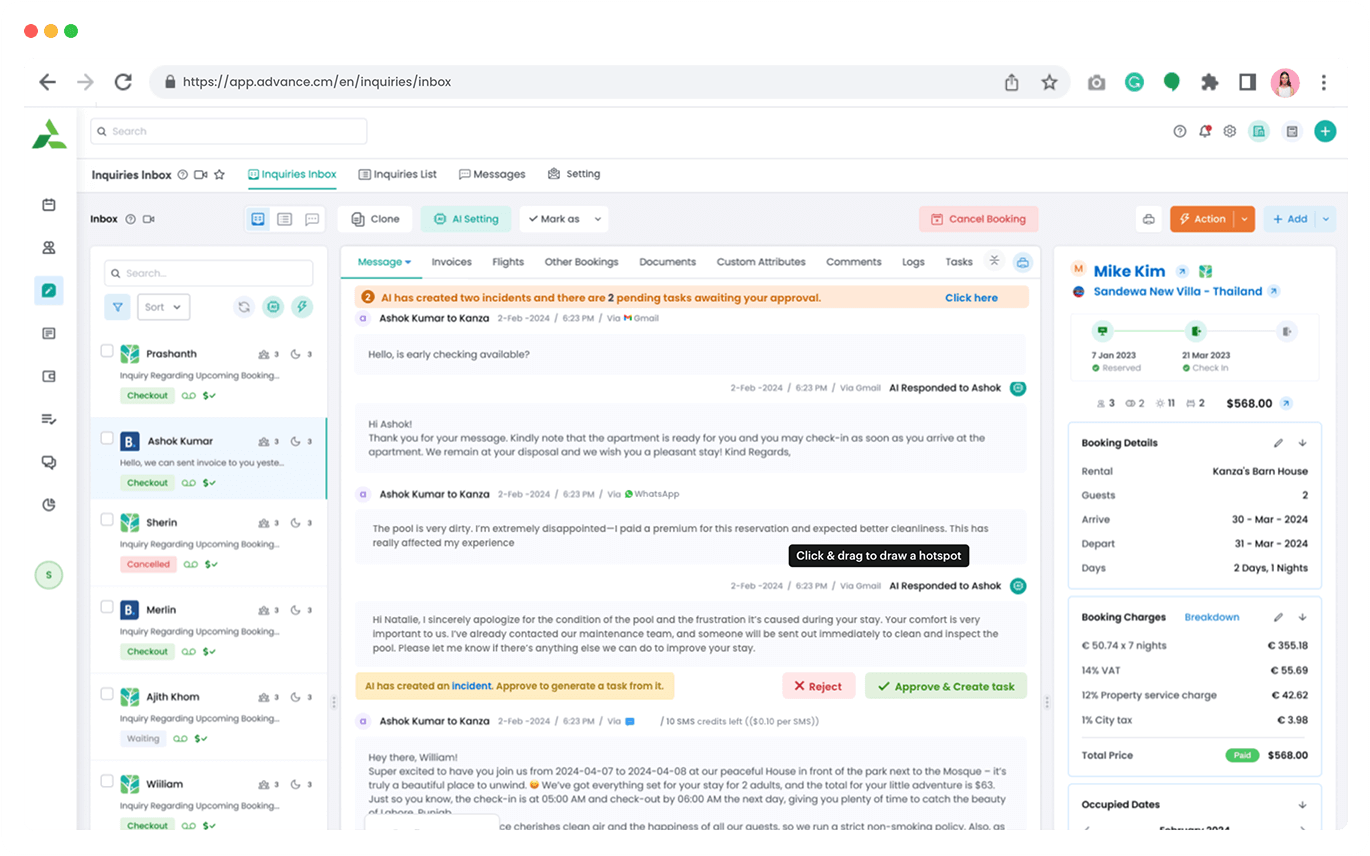Click the pie chart reports sidebar icon
This screenshot has width=1370, height=856.
48,505
